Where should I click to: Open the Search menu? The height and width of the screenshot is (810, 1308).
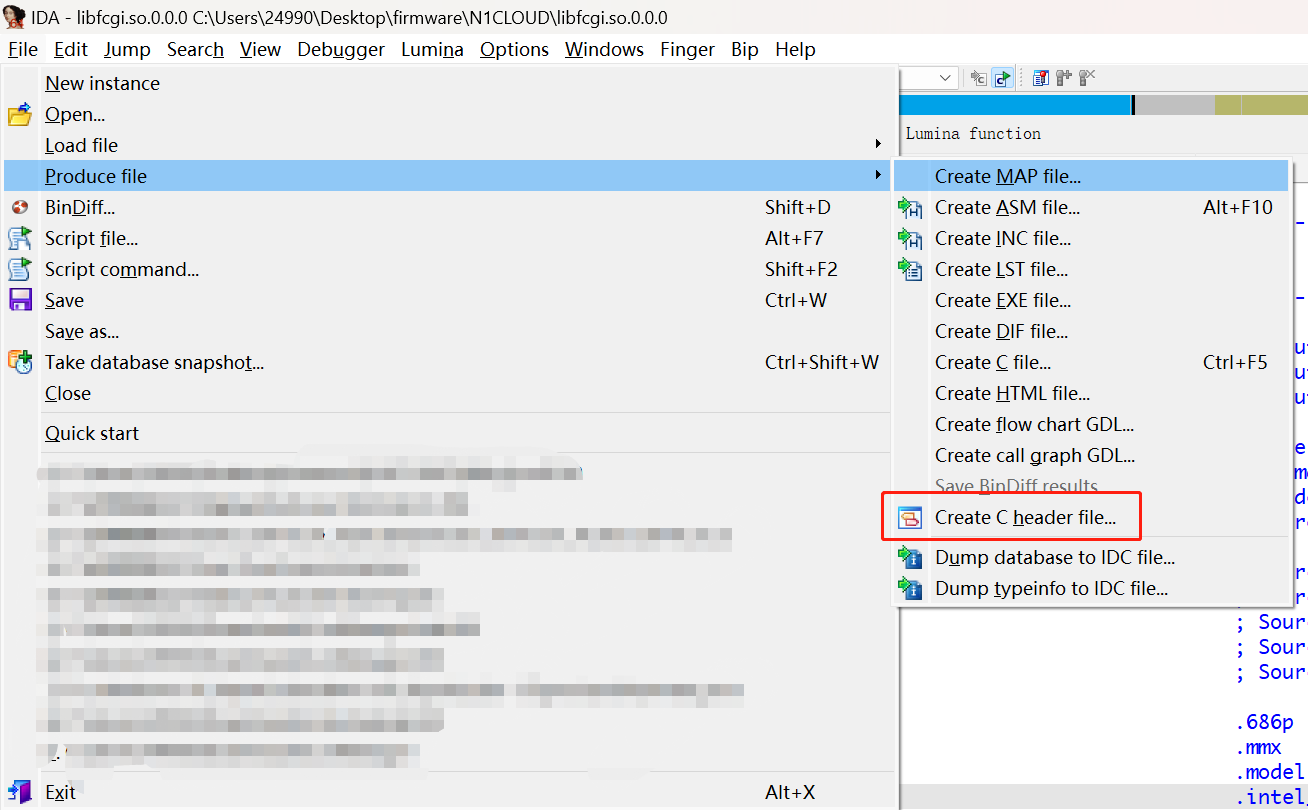click(x=195, y=49)
